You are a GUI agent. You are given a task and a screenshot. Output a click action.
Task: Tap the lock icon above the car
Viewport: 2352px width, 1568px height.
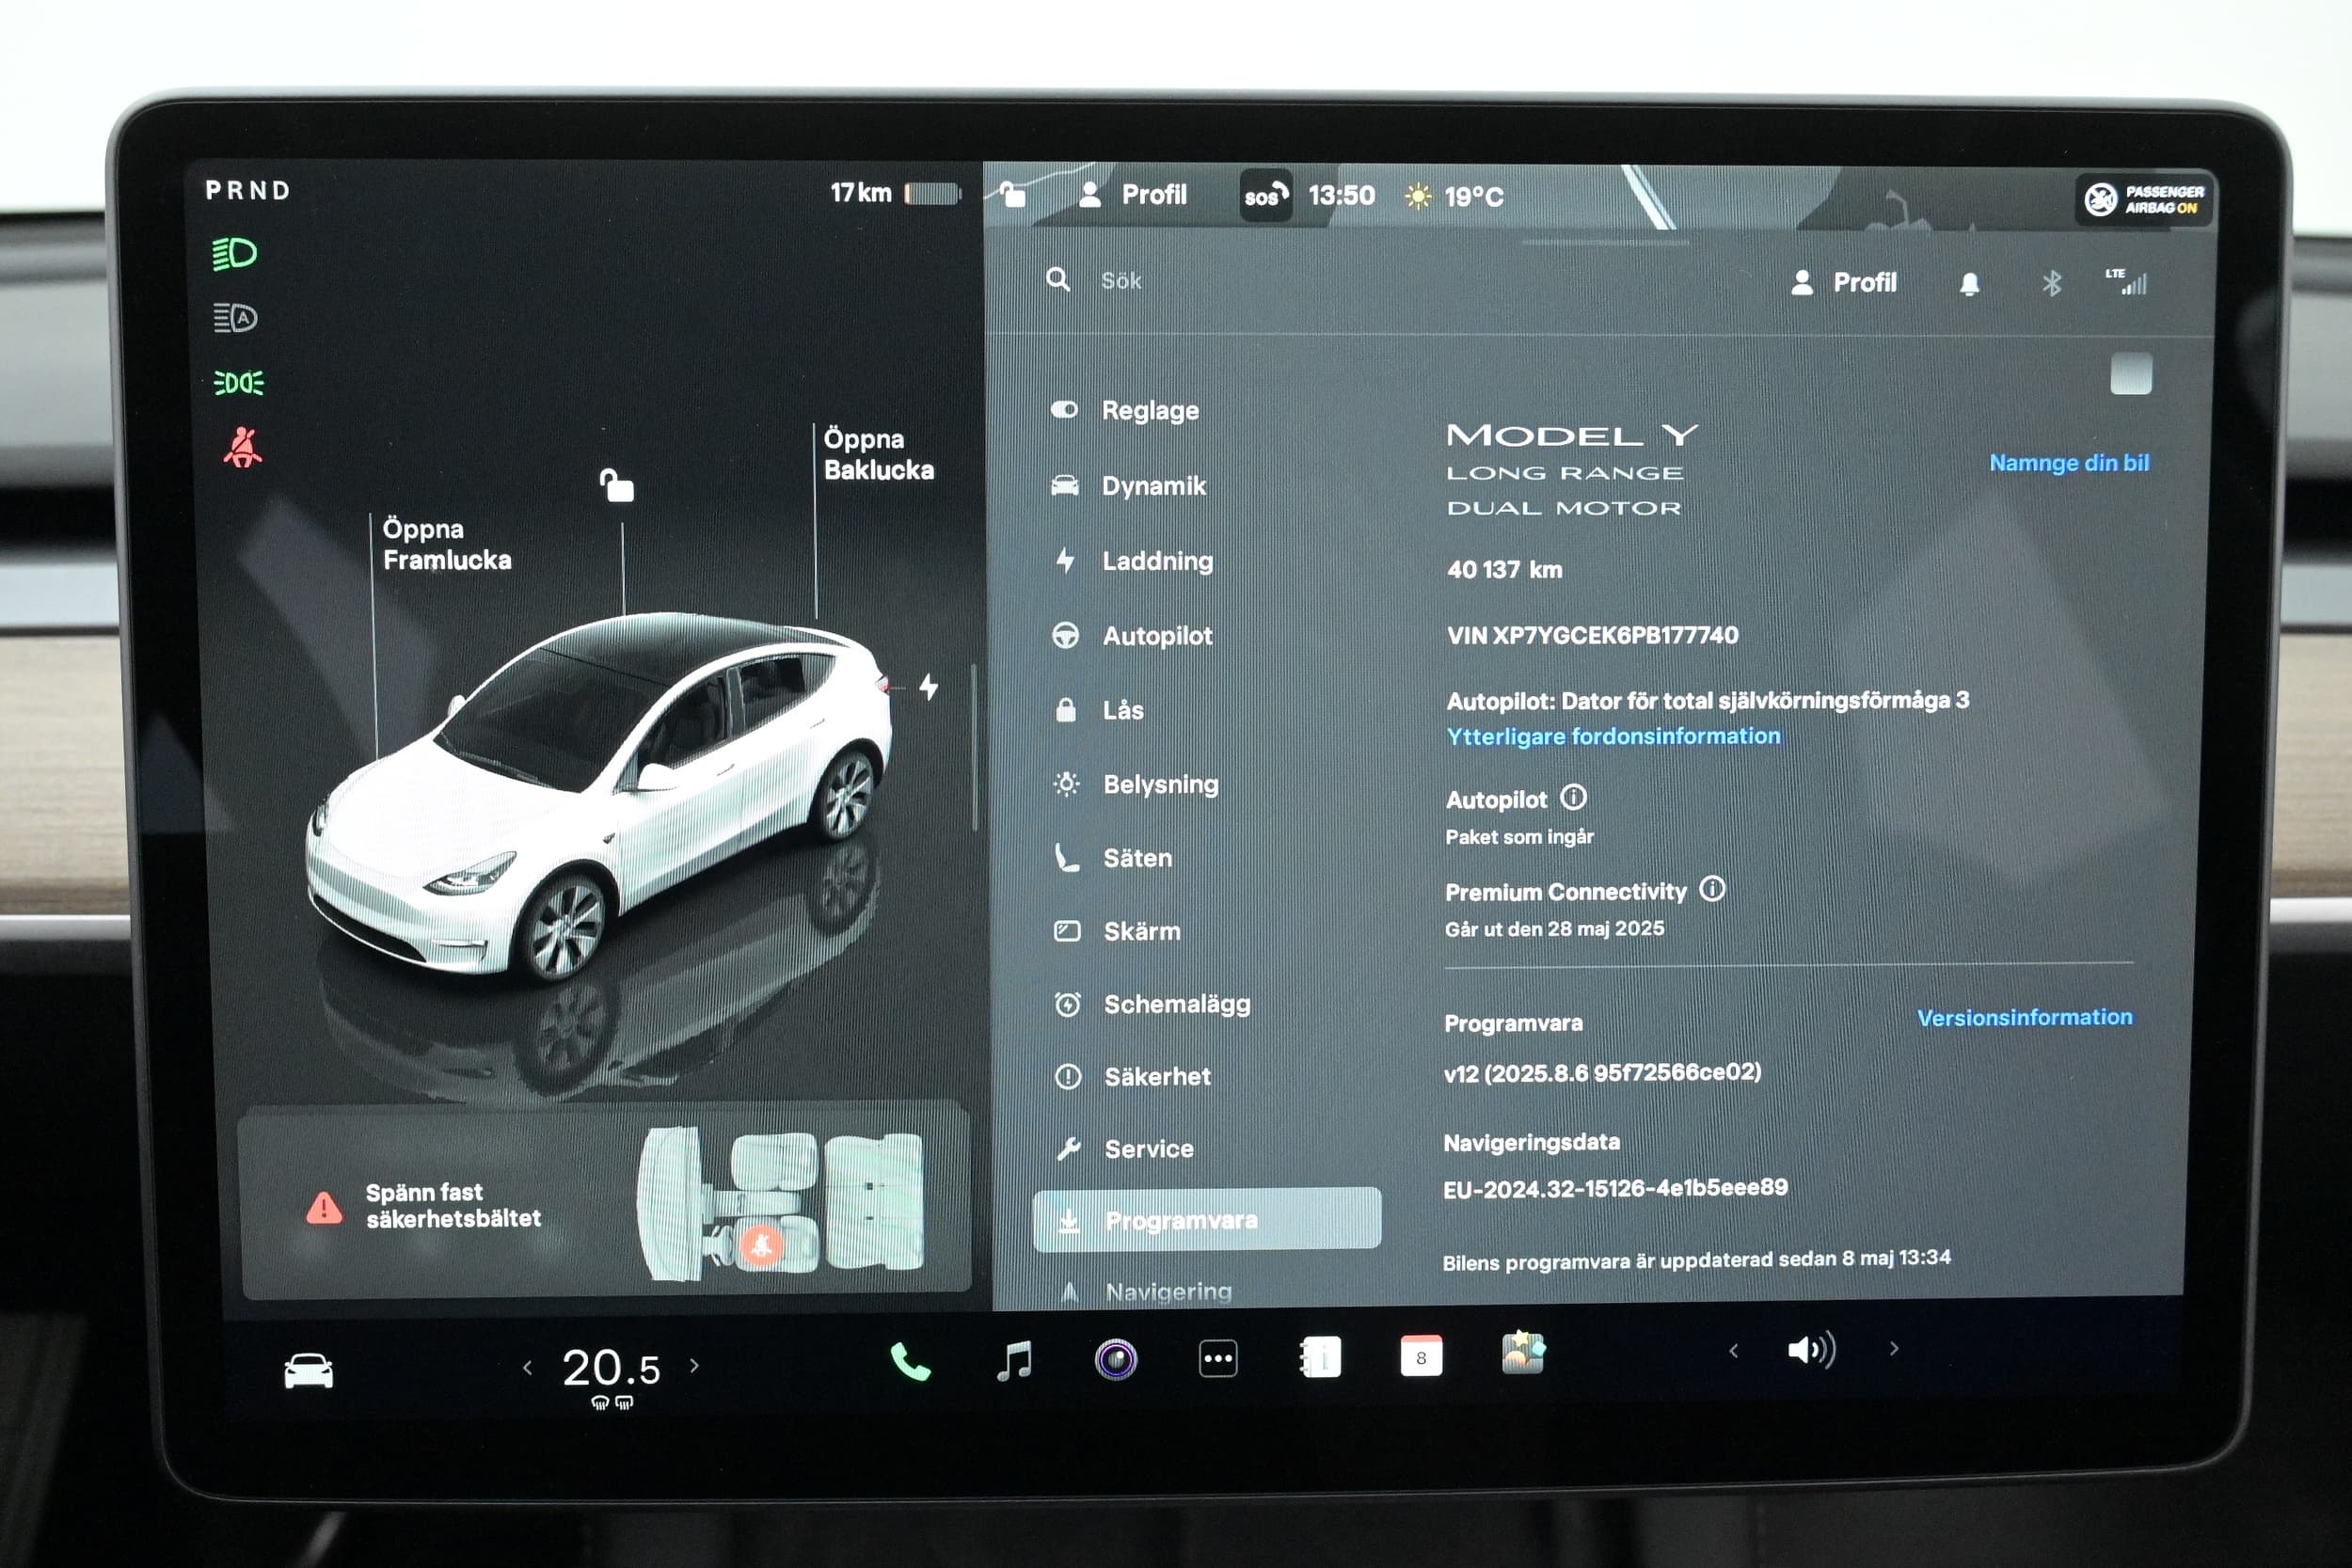point(617,485)
